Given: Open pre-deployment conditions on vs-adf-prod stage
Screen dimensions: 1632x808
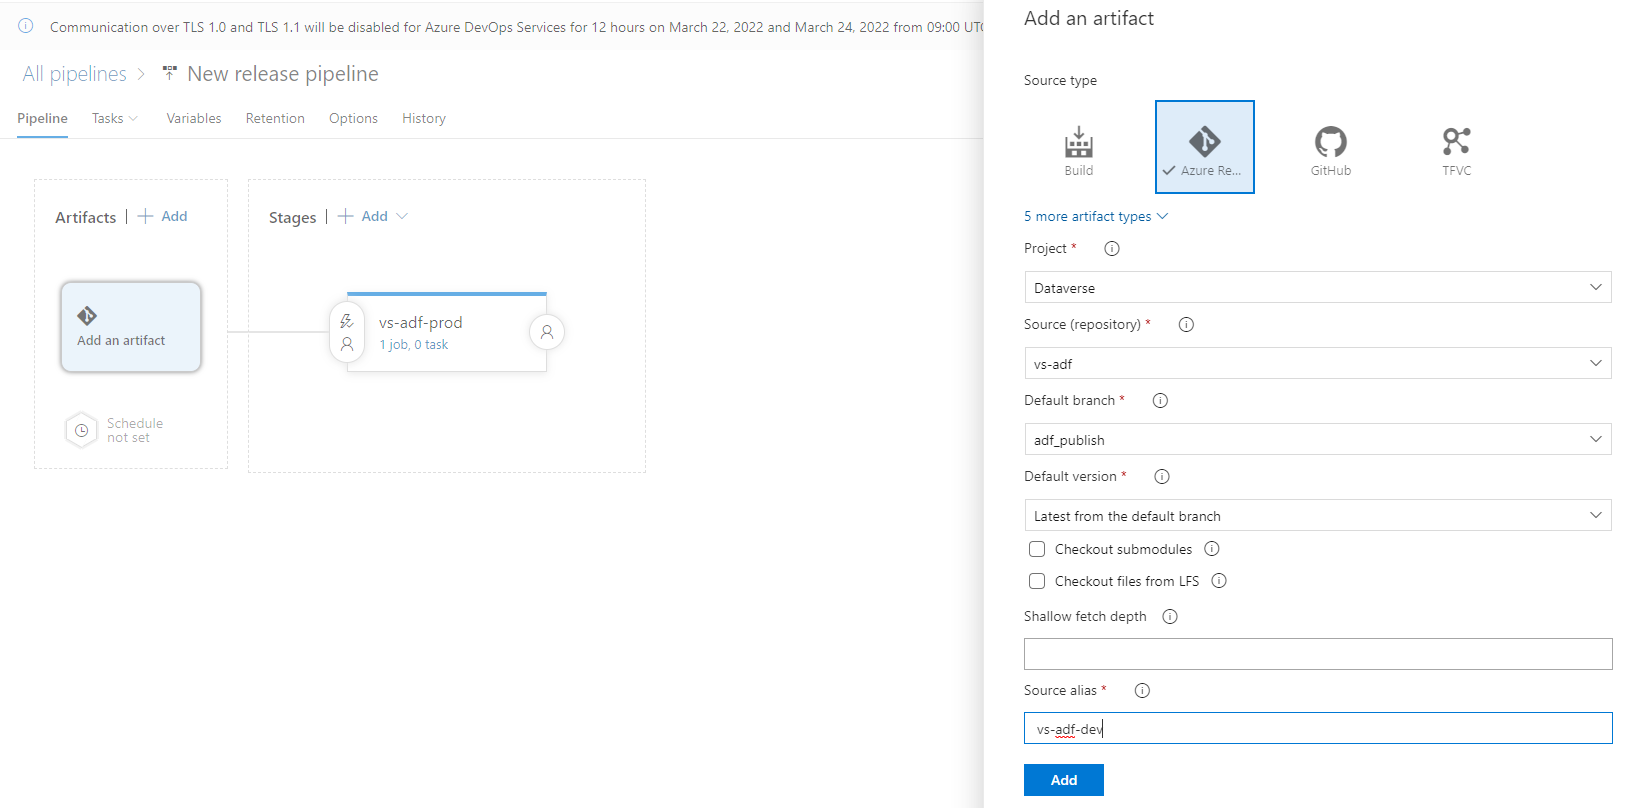Looking at the screenshot, I should [347, 332].
